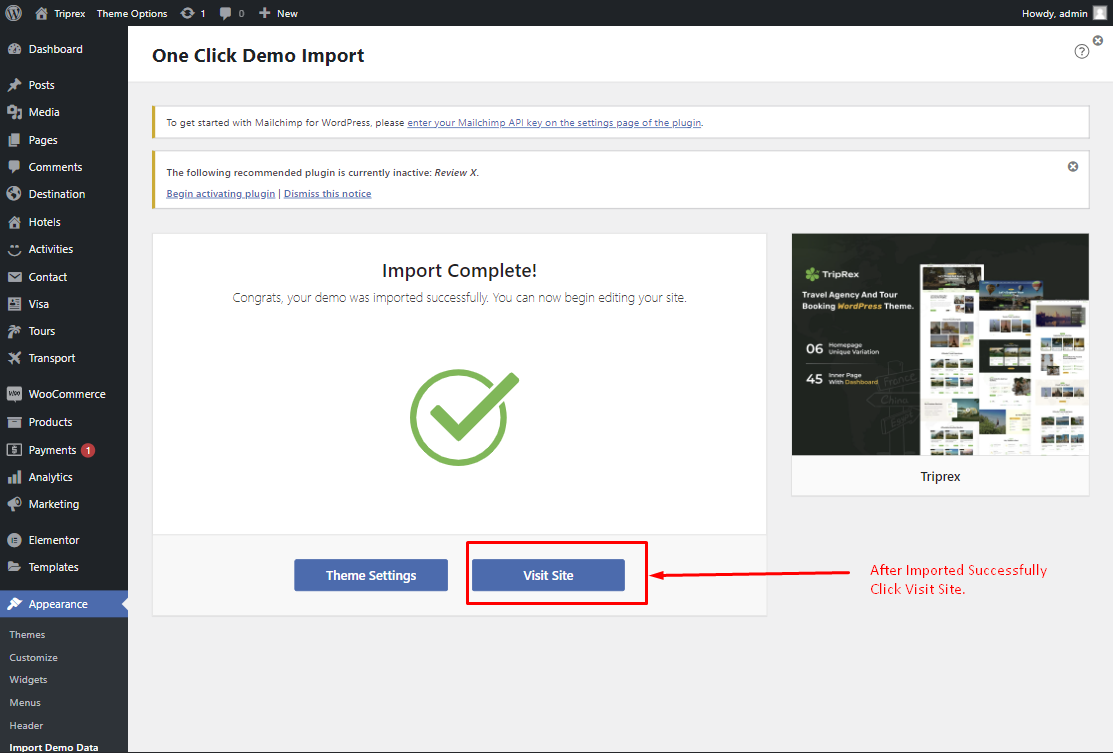The width and height of the screenshot is (1113, 753).
Task: Close the panel using top-right X icon
Action: 1098,40
